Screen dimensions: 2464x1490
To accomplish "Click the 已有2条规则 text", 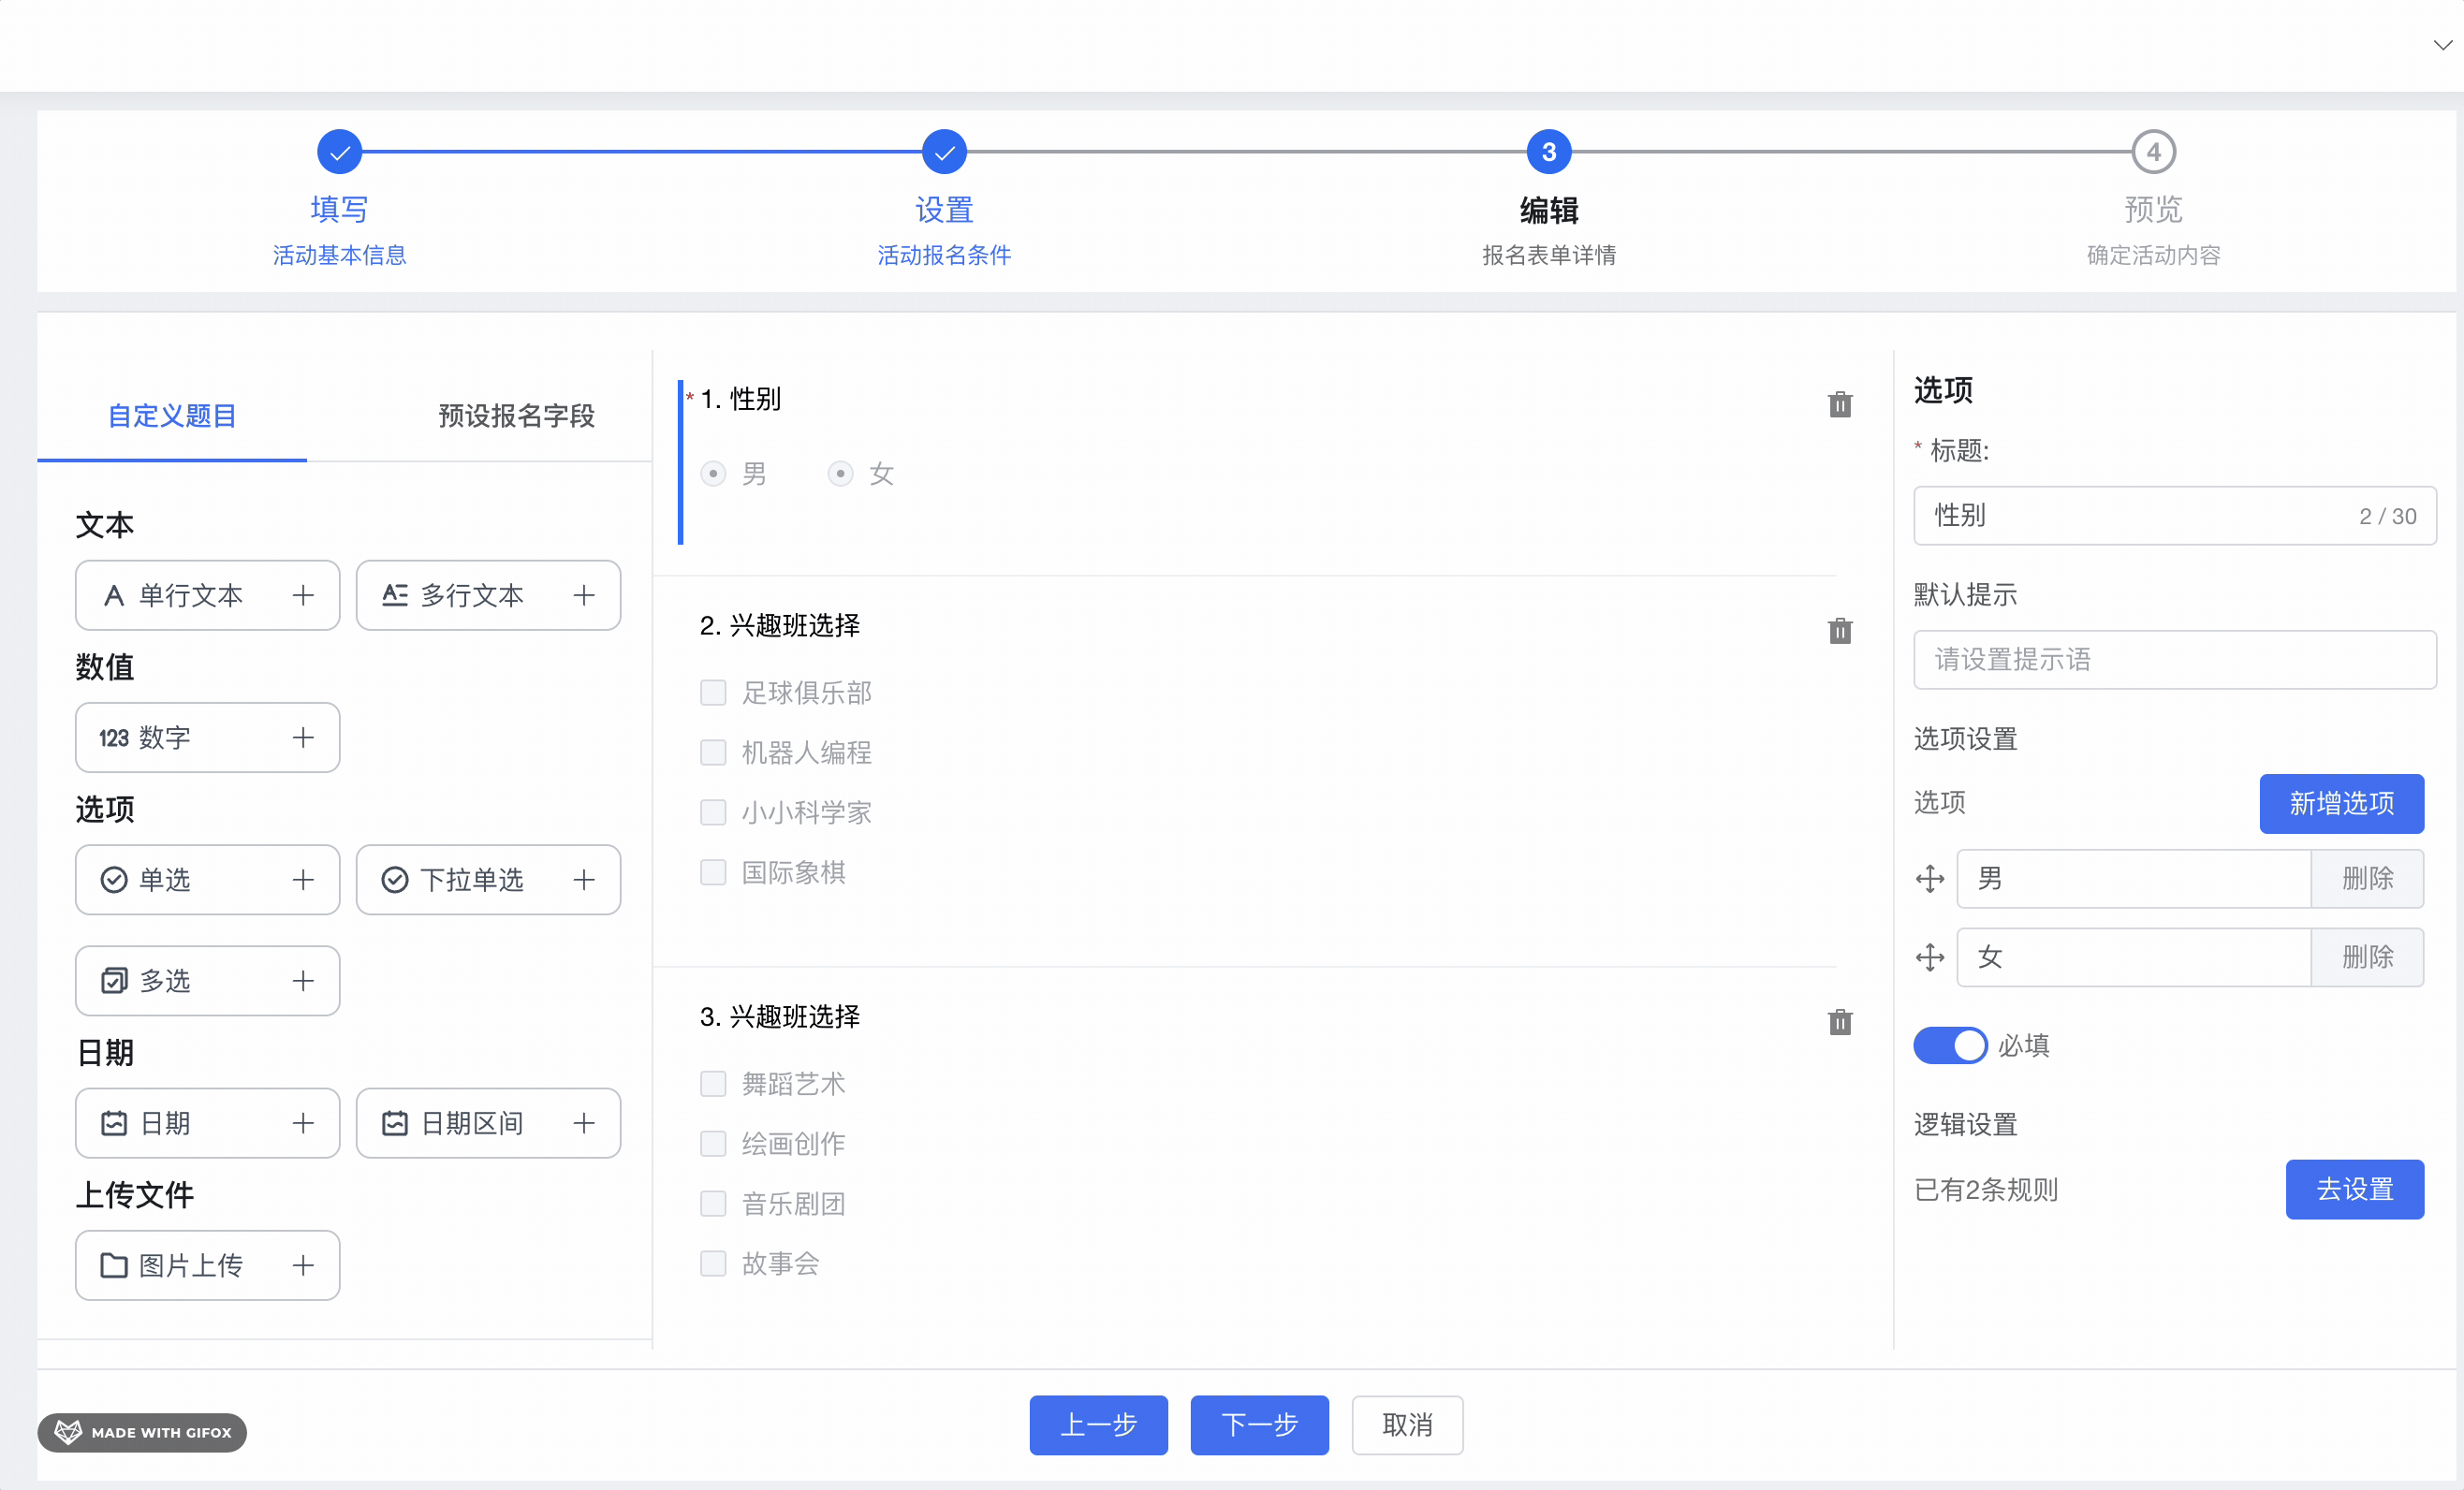I will tap(1986, 1189).
